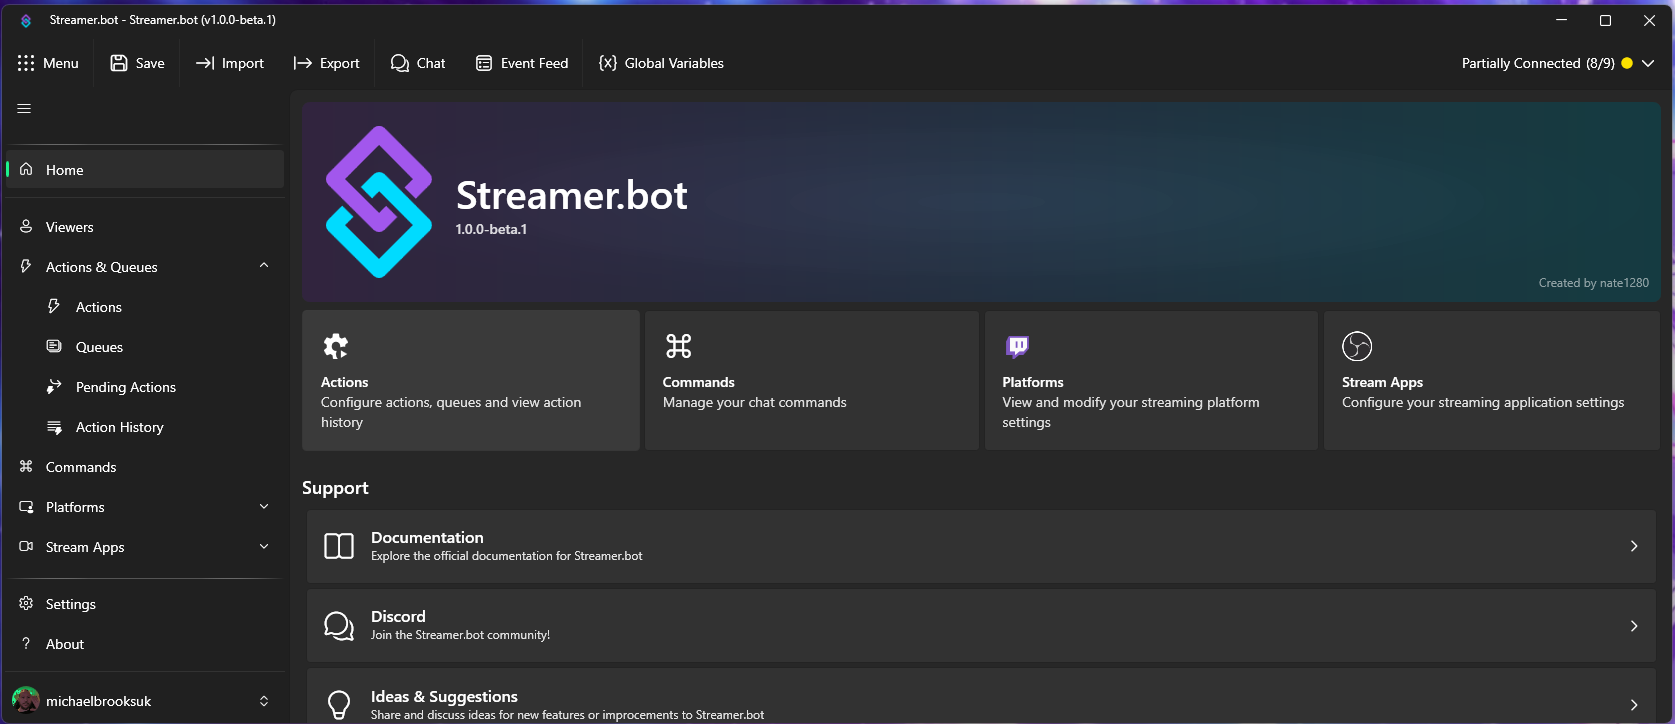The image size is (1675, 724).
Task: Click the About question mark icon
Action: (26, 643)
